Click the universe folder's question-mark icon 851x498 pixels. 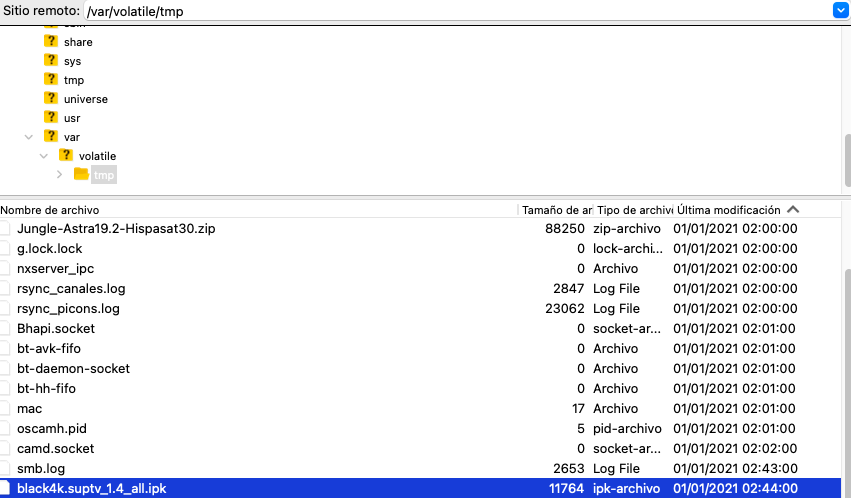51,99
